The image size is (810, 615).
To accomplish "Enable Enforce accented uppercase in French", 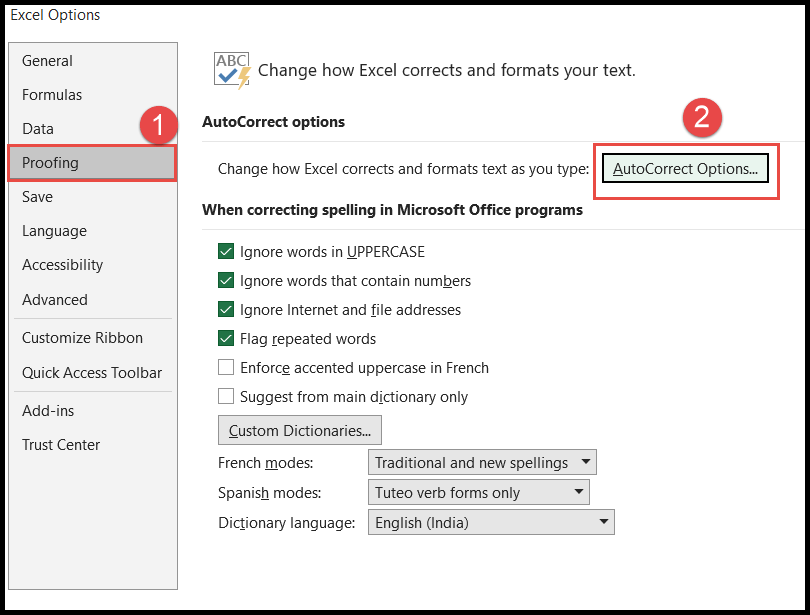I will pos(226,368).
